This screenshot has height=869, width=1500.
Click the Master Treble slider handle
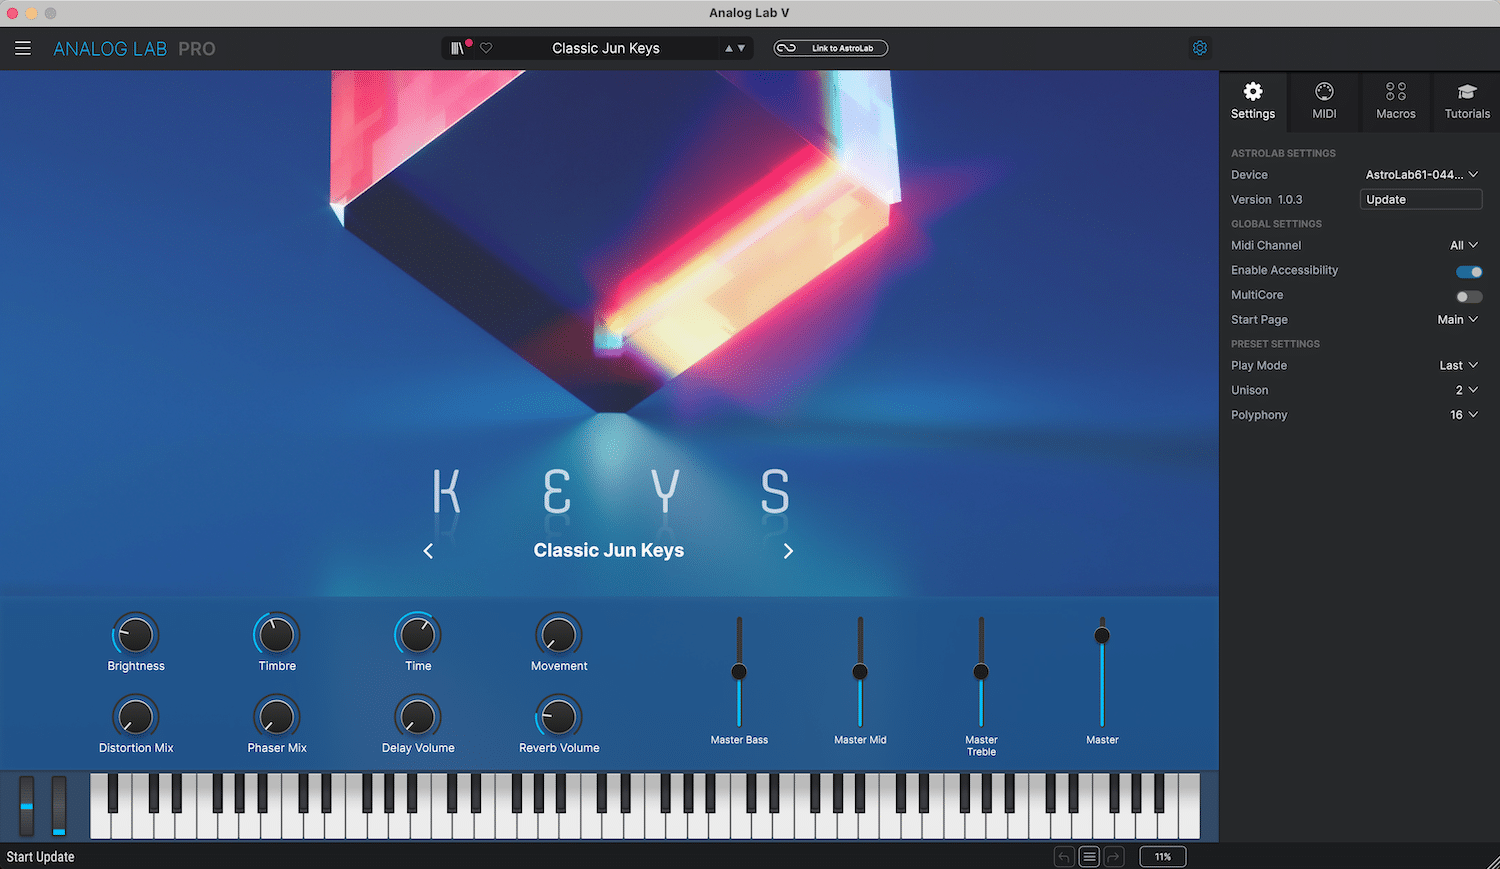[x=981, y=672]
